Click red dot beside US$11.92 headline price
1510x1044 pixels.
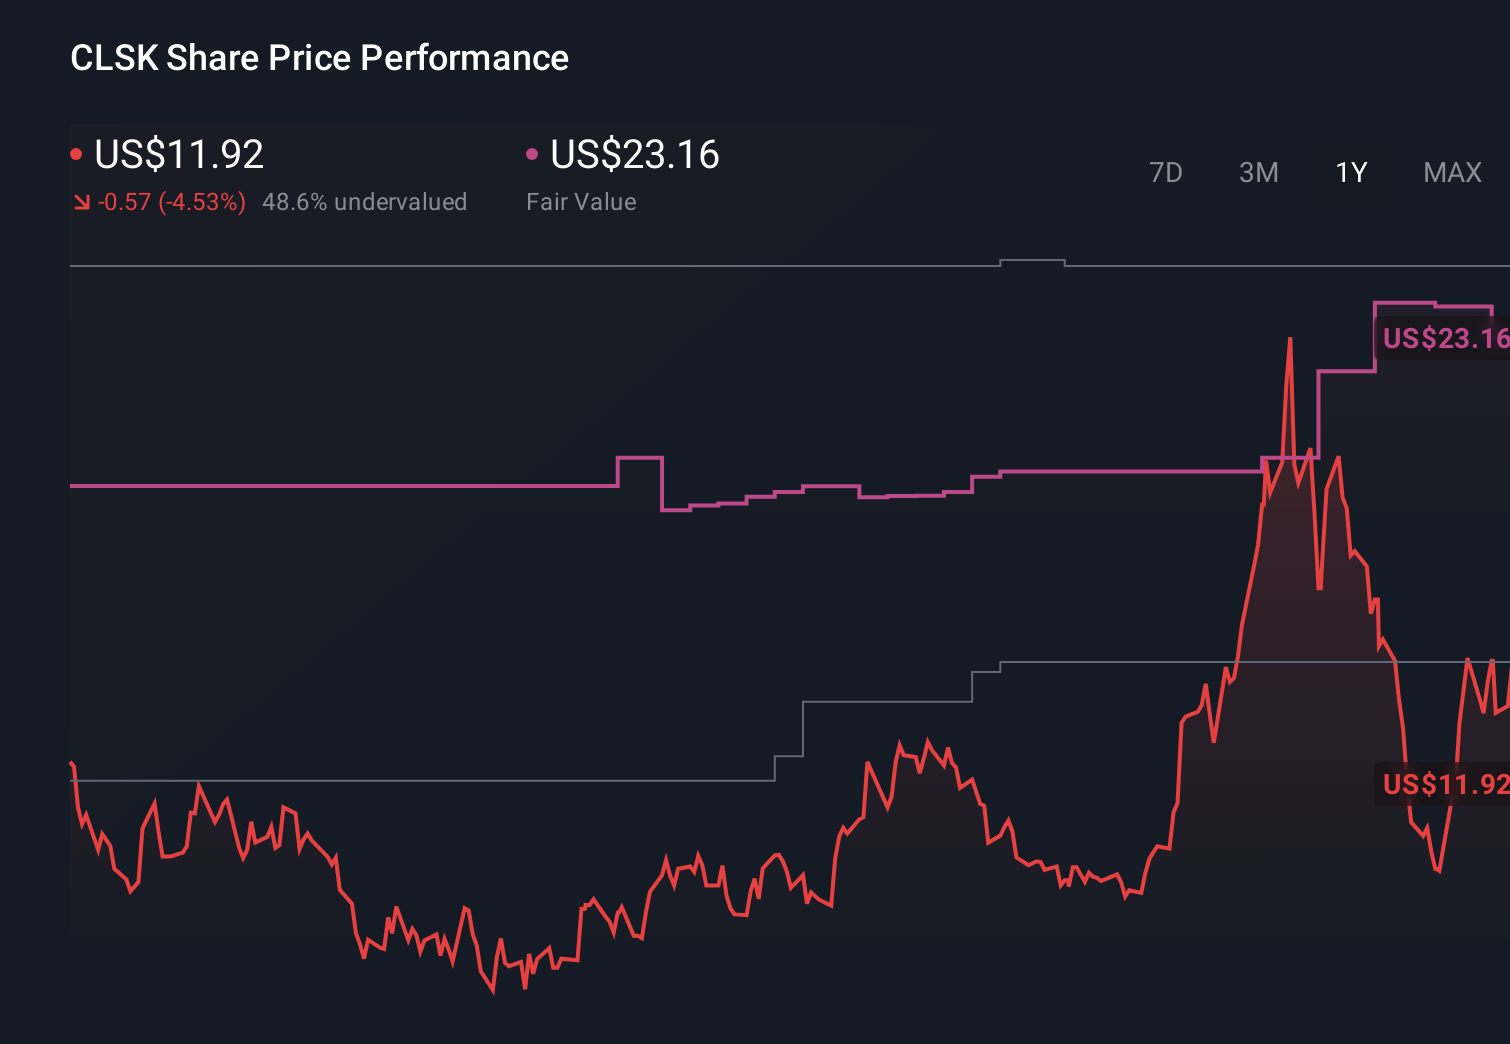coord(76,154)
